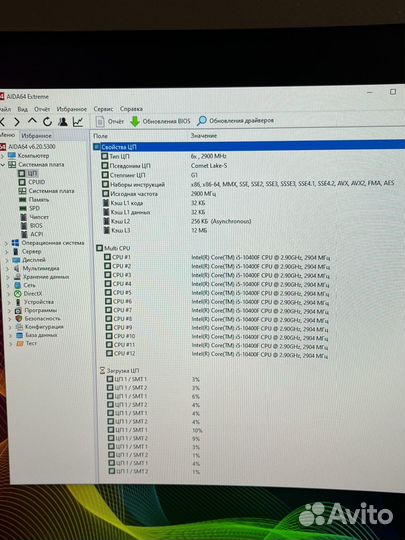Open the Отчёт menu

click(42, 109)
